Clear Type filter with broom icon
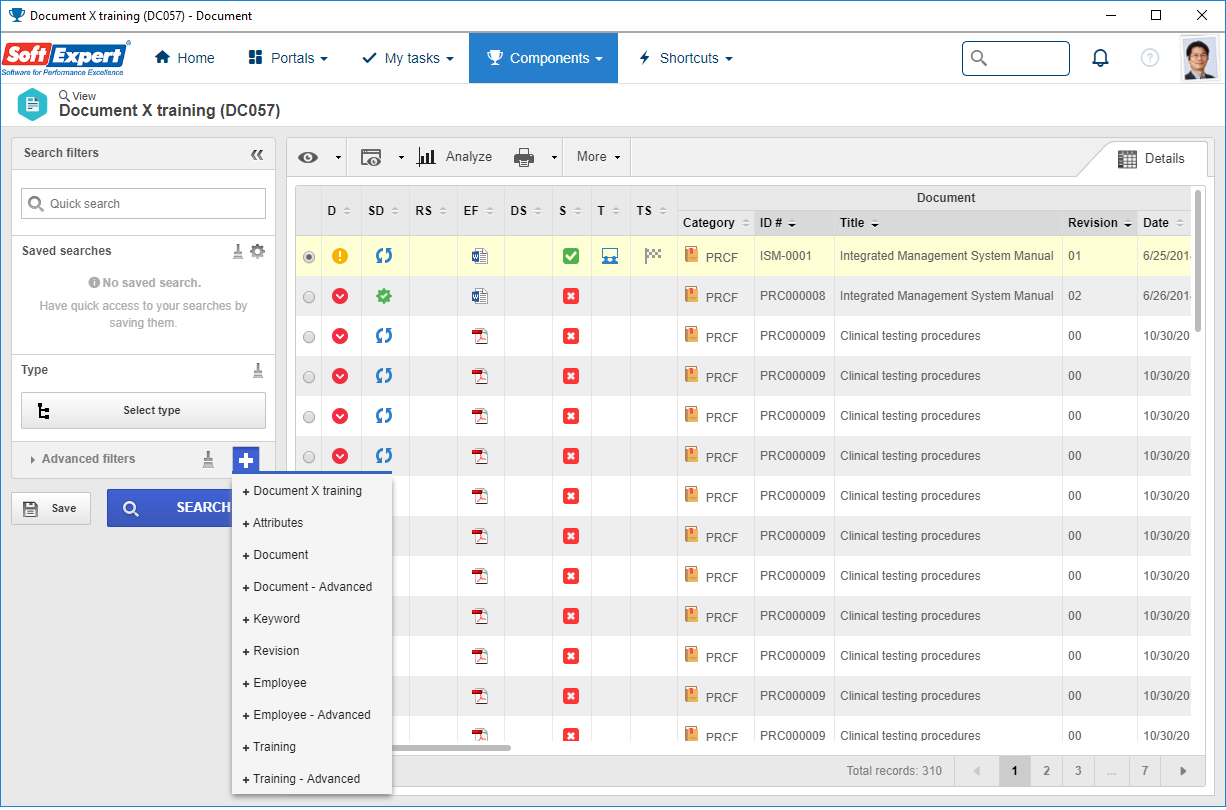Viewport: 1226px width, 810px height. coord(258,370)
